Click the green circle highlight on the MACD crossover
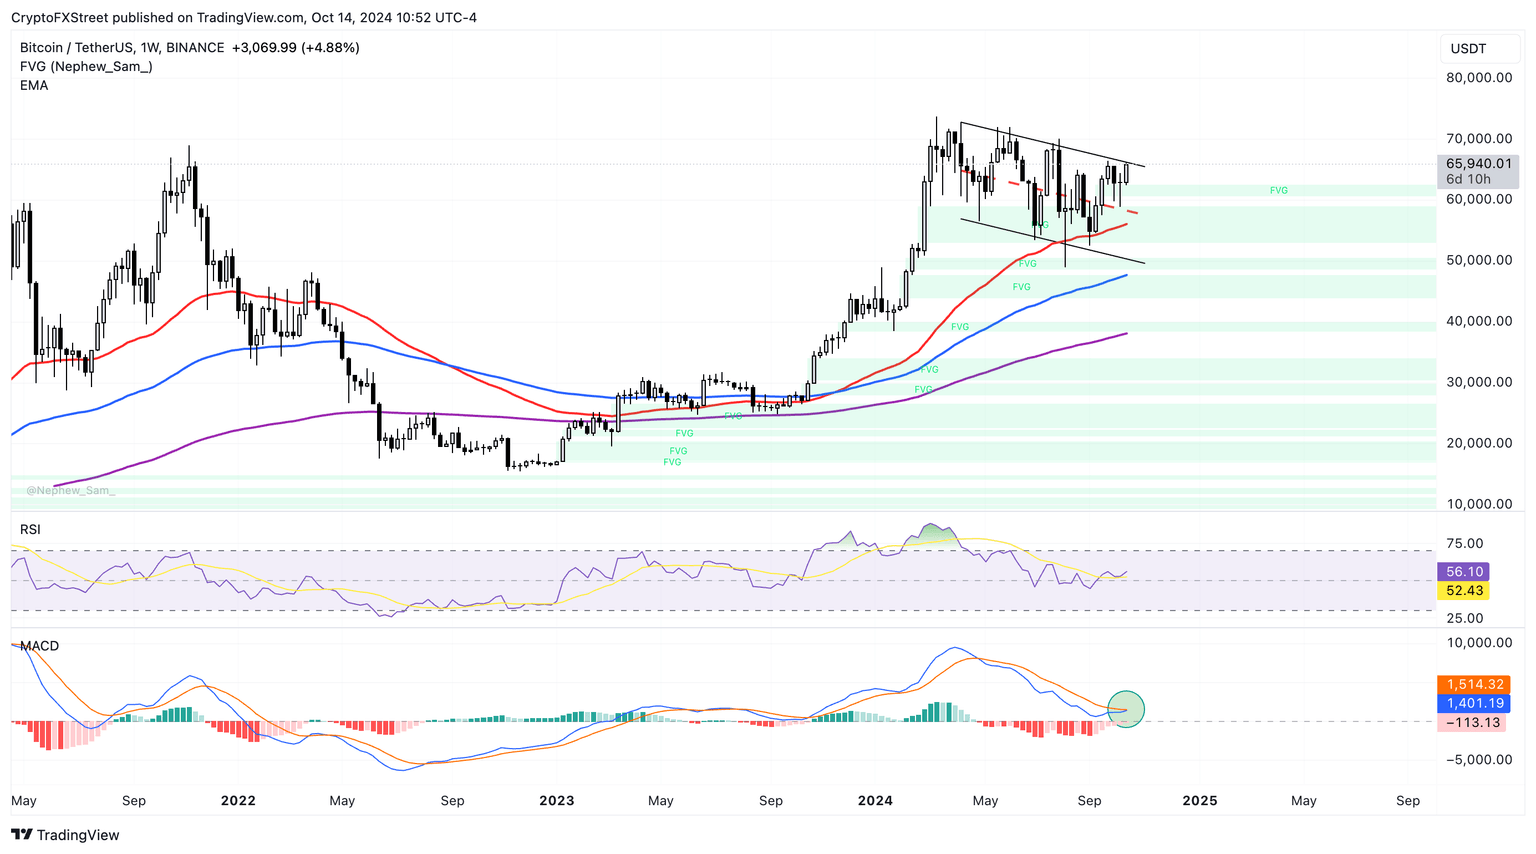 pos(1126,709)
